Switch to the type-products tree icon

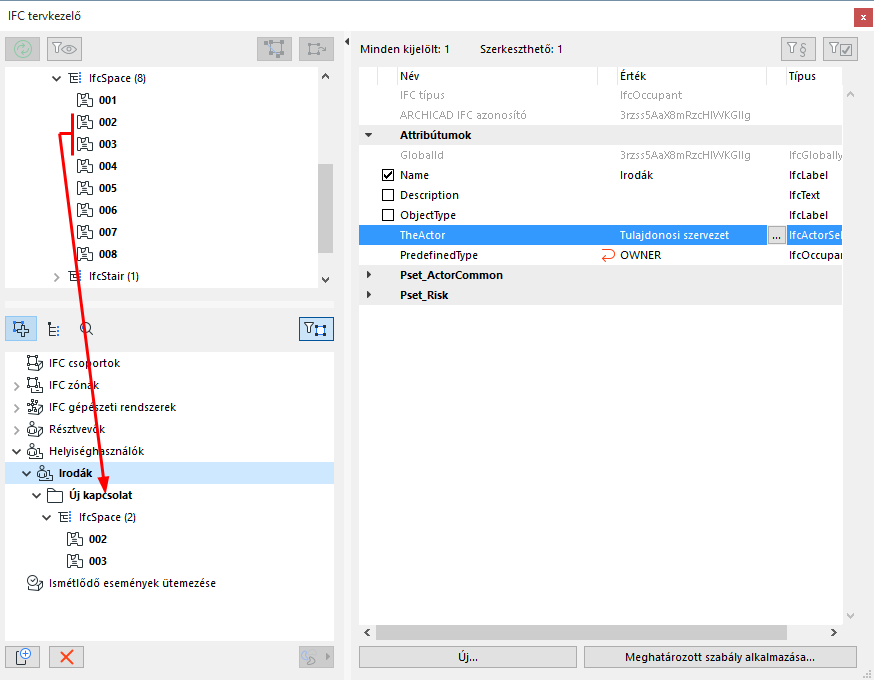click(54, 329)
